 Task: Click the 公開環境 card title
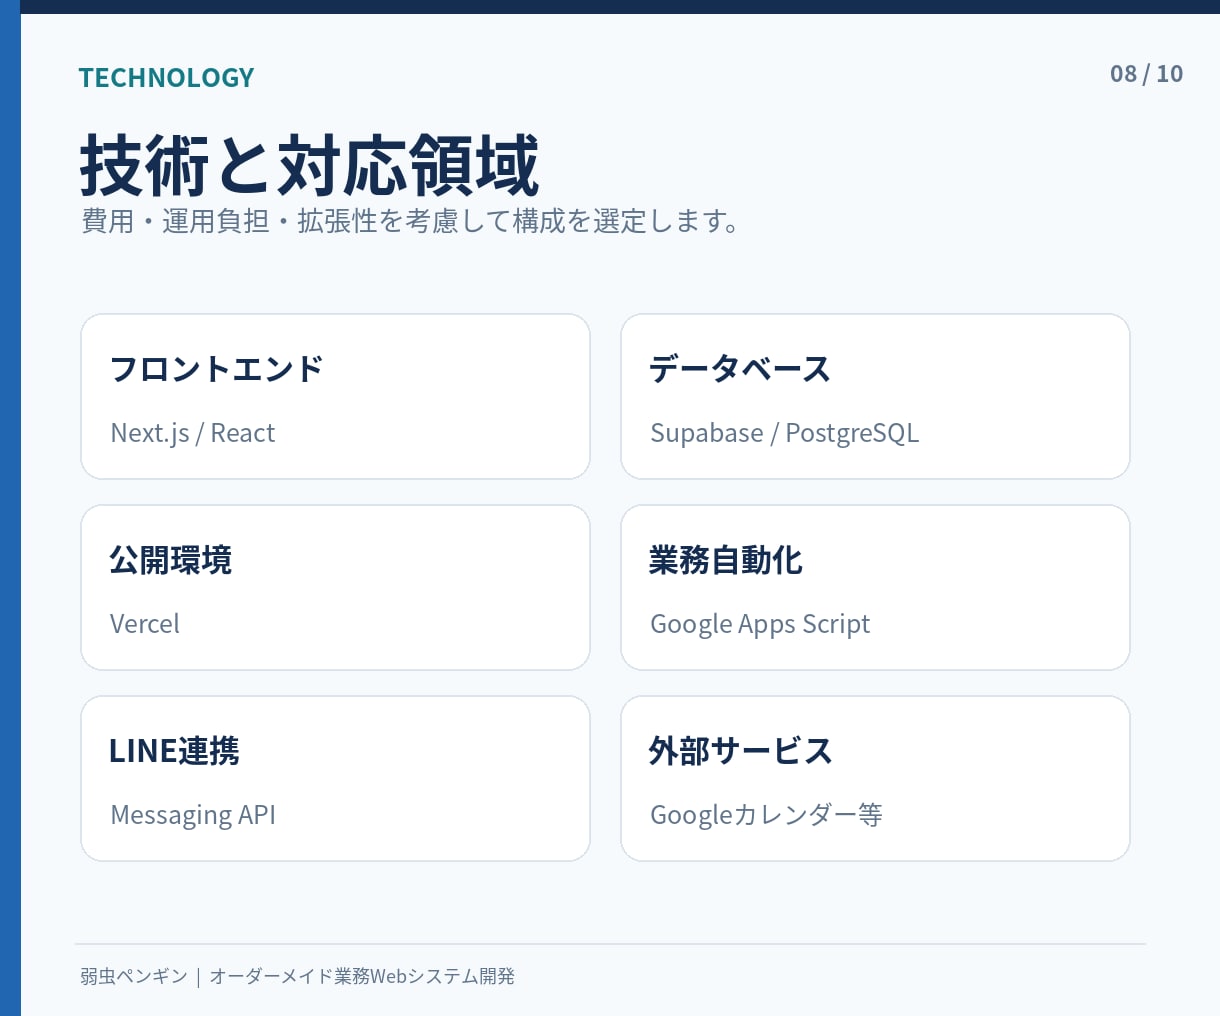click(170, 560)
